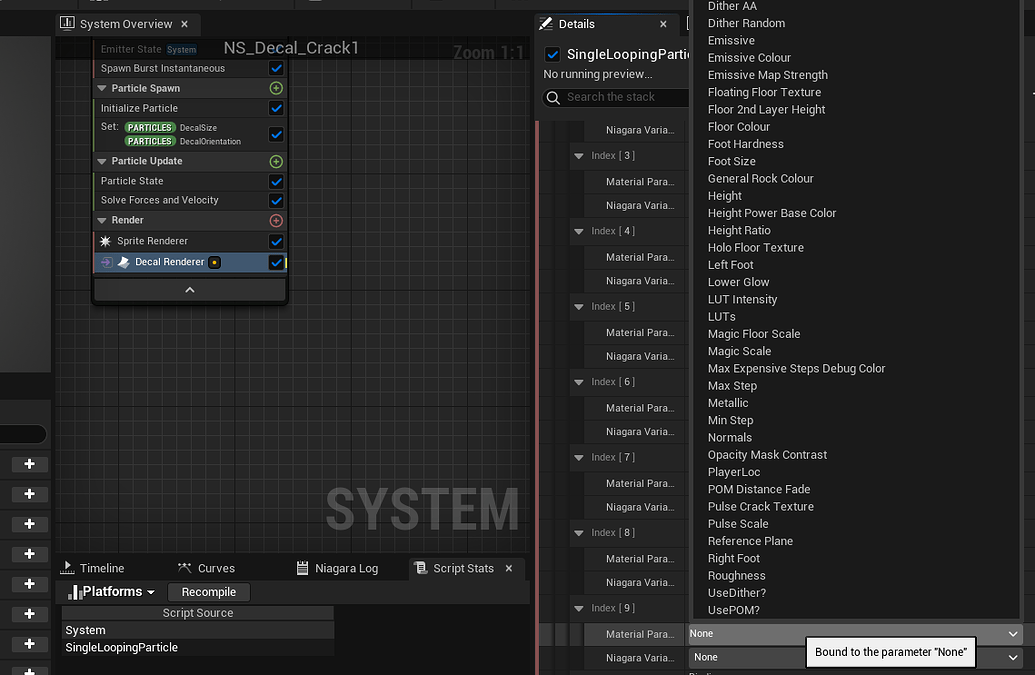1035x675 pixels.
Task: Select the Script Stats tab
Action: pos(466,567)
